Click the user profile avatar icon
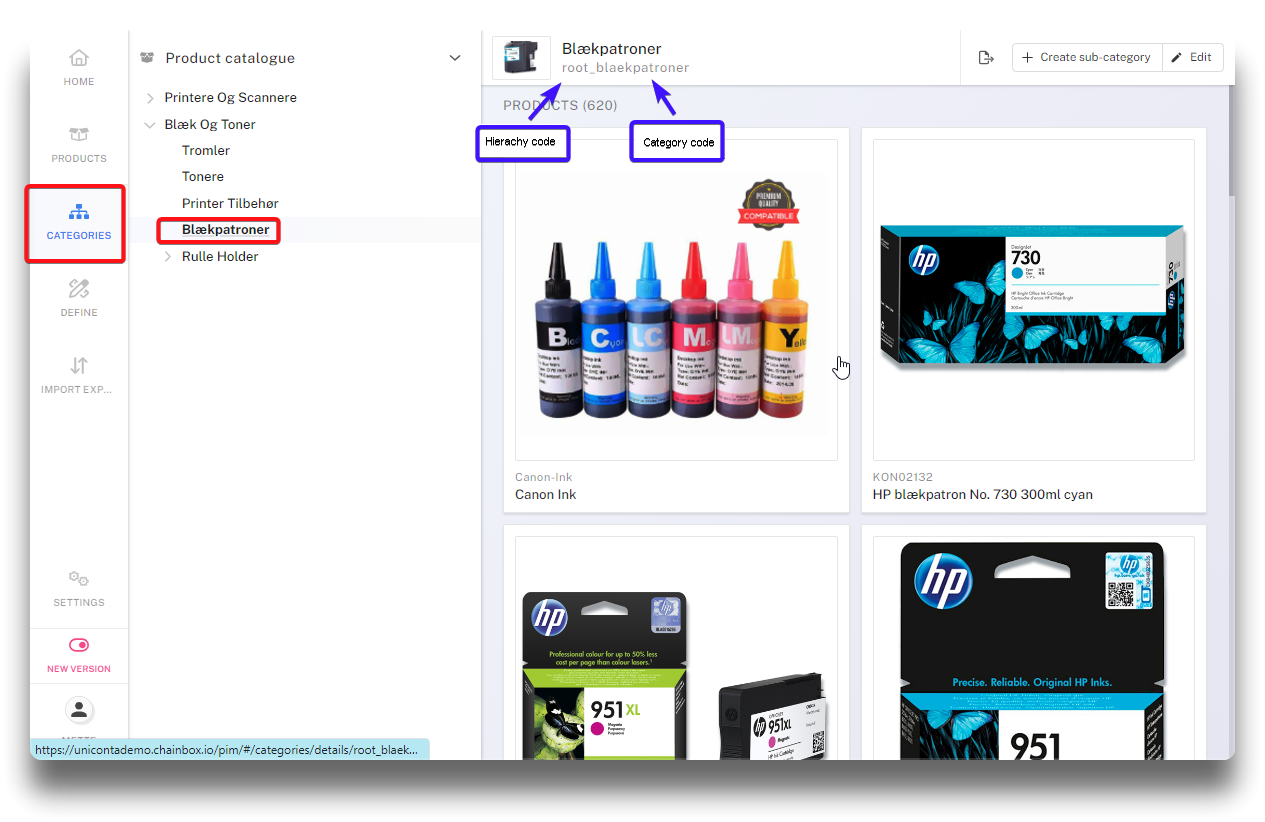 [x=79, y=710]
